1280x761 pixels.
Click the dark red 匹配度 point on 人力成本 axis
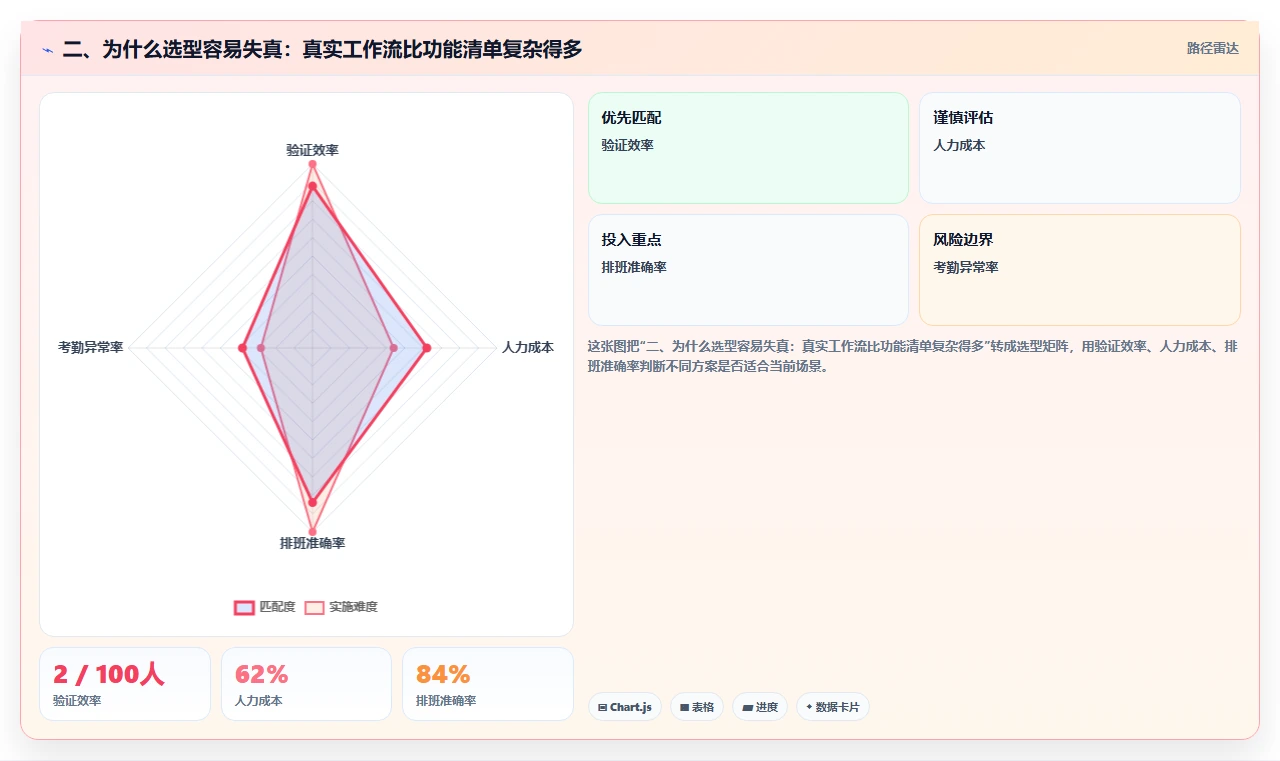(427, 348)
